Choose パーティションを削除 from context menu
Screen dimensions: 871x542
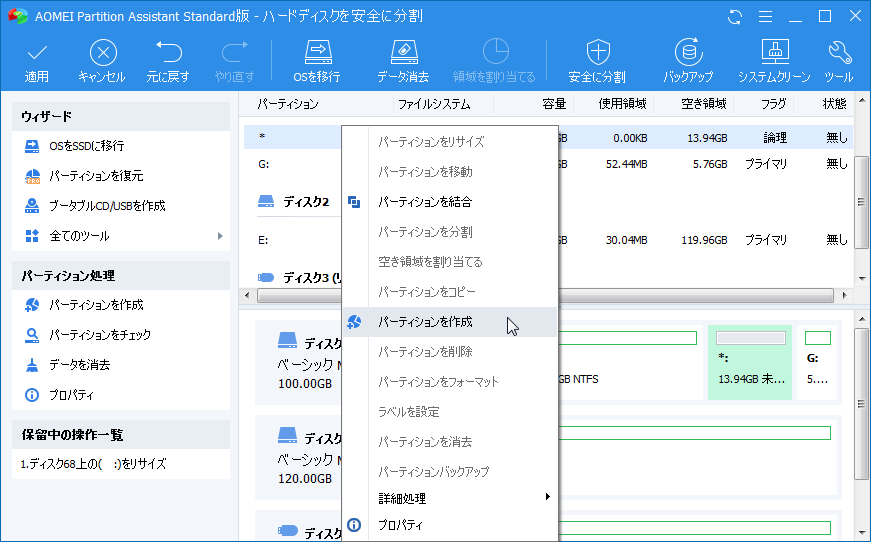point(450,352)
